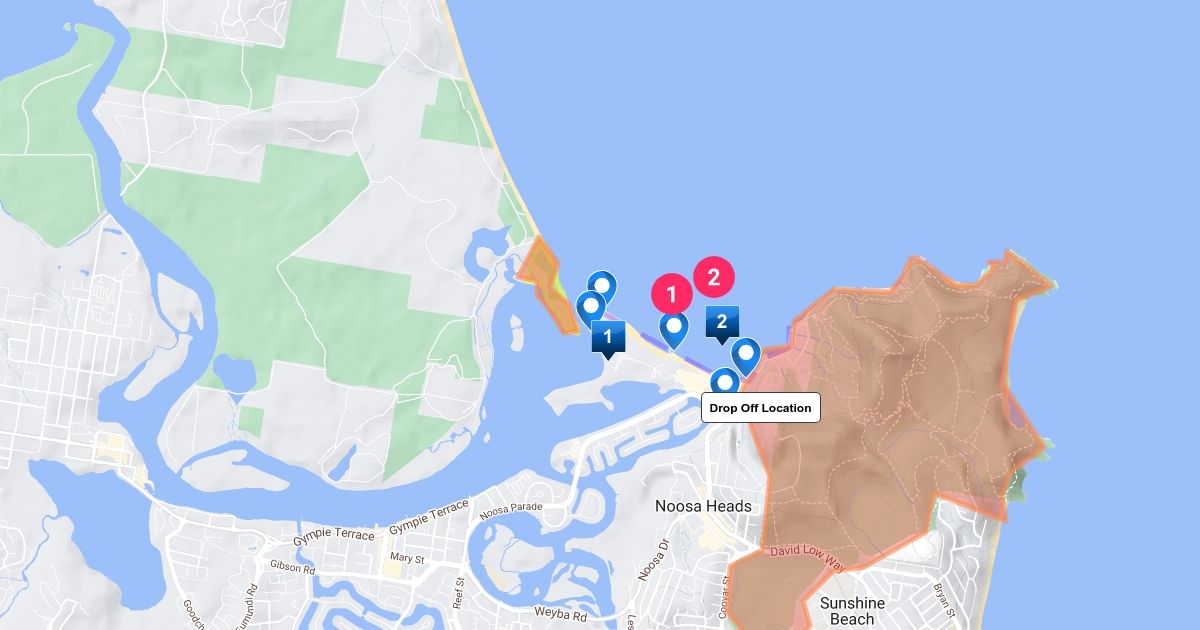This screenshot has width=1200, height=630.
Task: Open the blue pin beneath red marker 1
Action: (675, 330)
